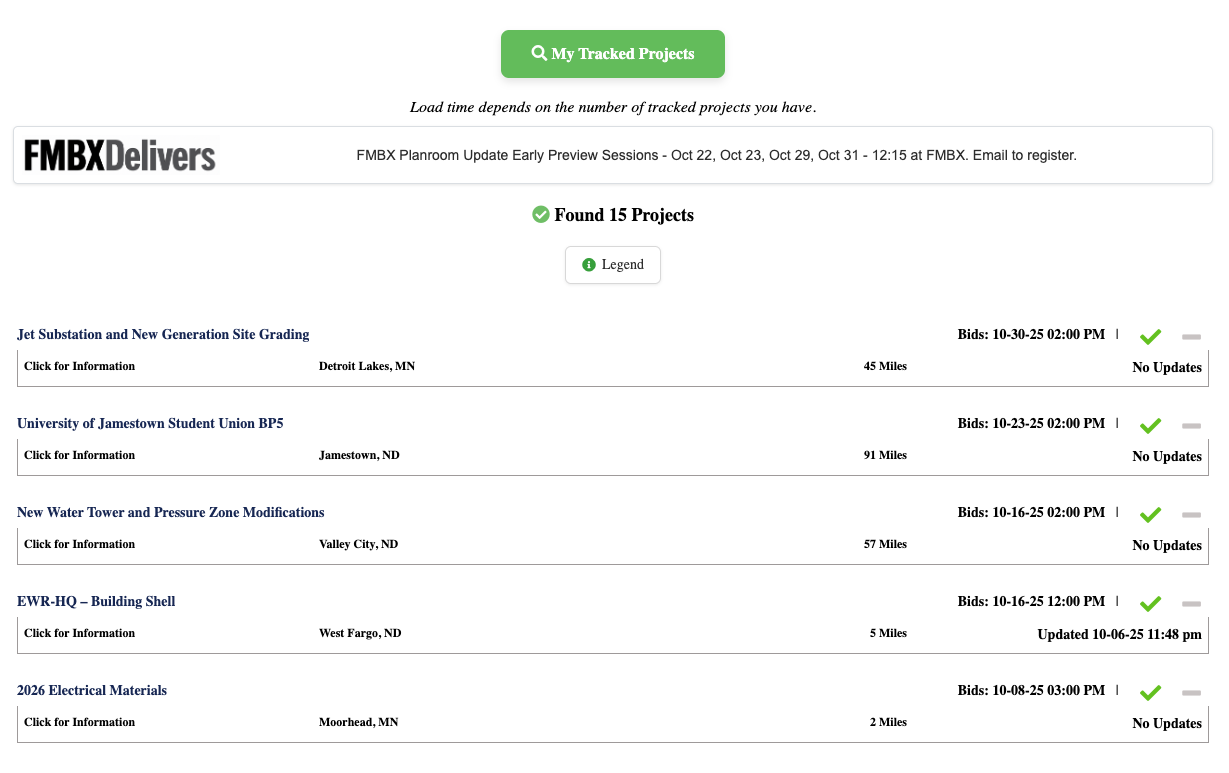This screenshot has width=1229, height=773.
Task: Click the FMBXDelivers logo banner
Action: pyautogui.click(x=120, y=156)
